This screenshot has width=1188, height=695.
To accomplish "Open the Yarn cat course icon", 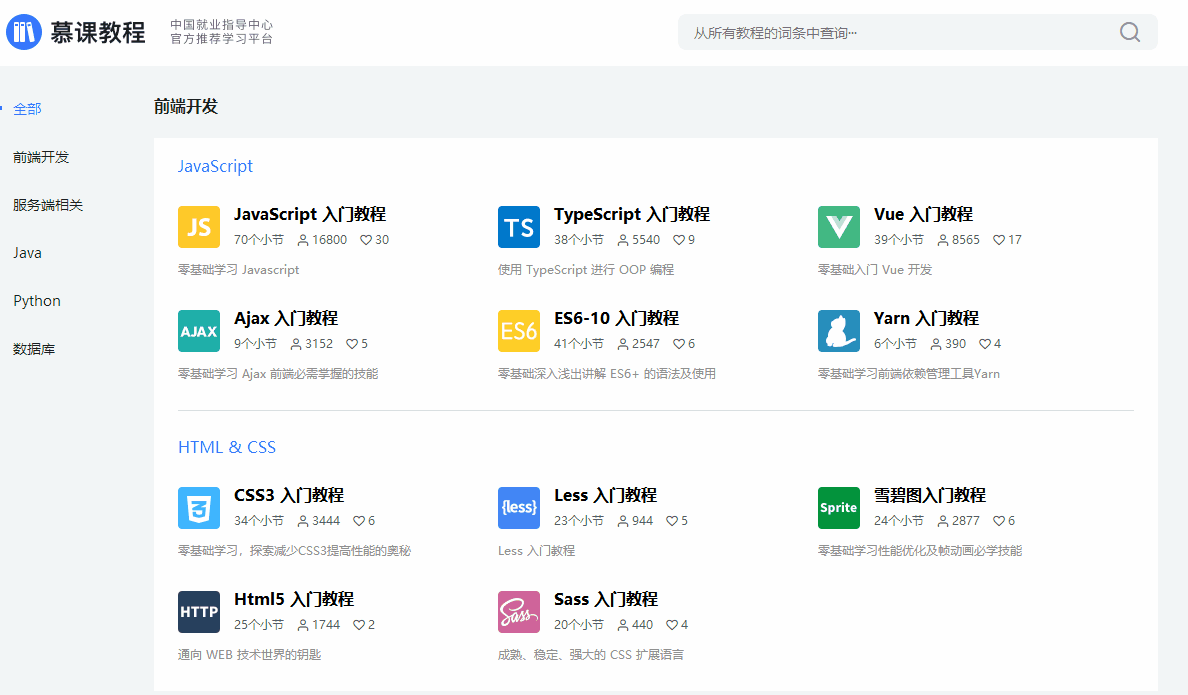I will tap(839, 330).
